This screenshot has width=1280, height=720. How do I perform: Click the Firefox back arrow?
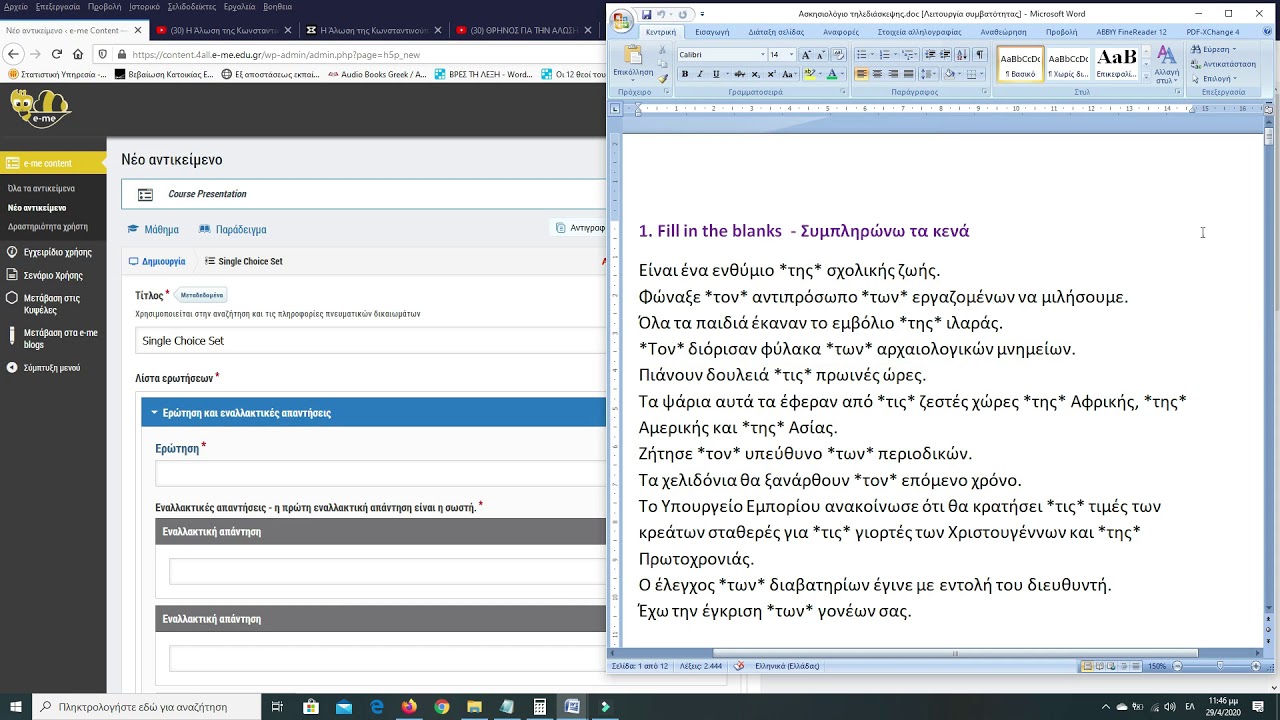[x=13, y=54]
